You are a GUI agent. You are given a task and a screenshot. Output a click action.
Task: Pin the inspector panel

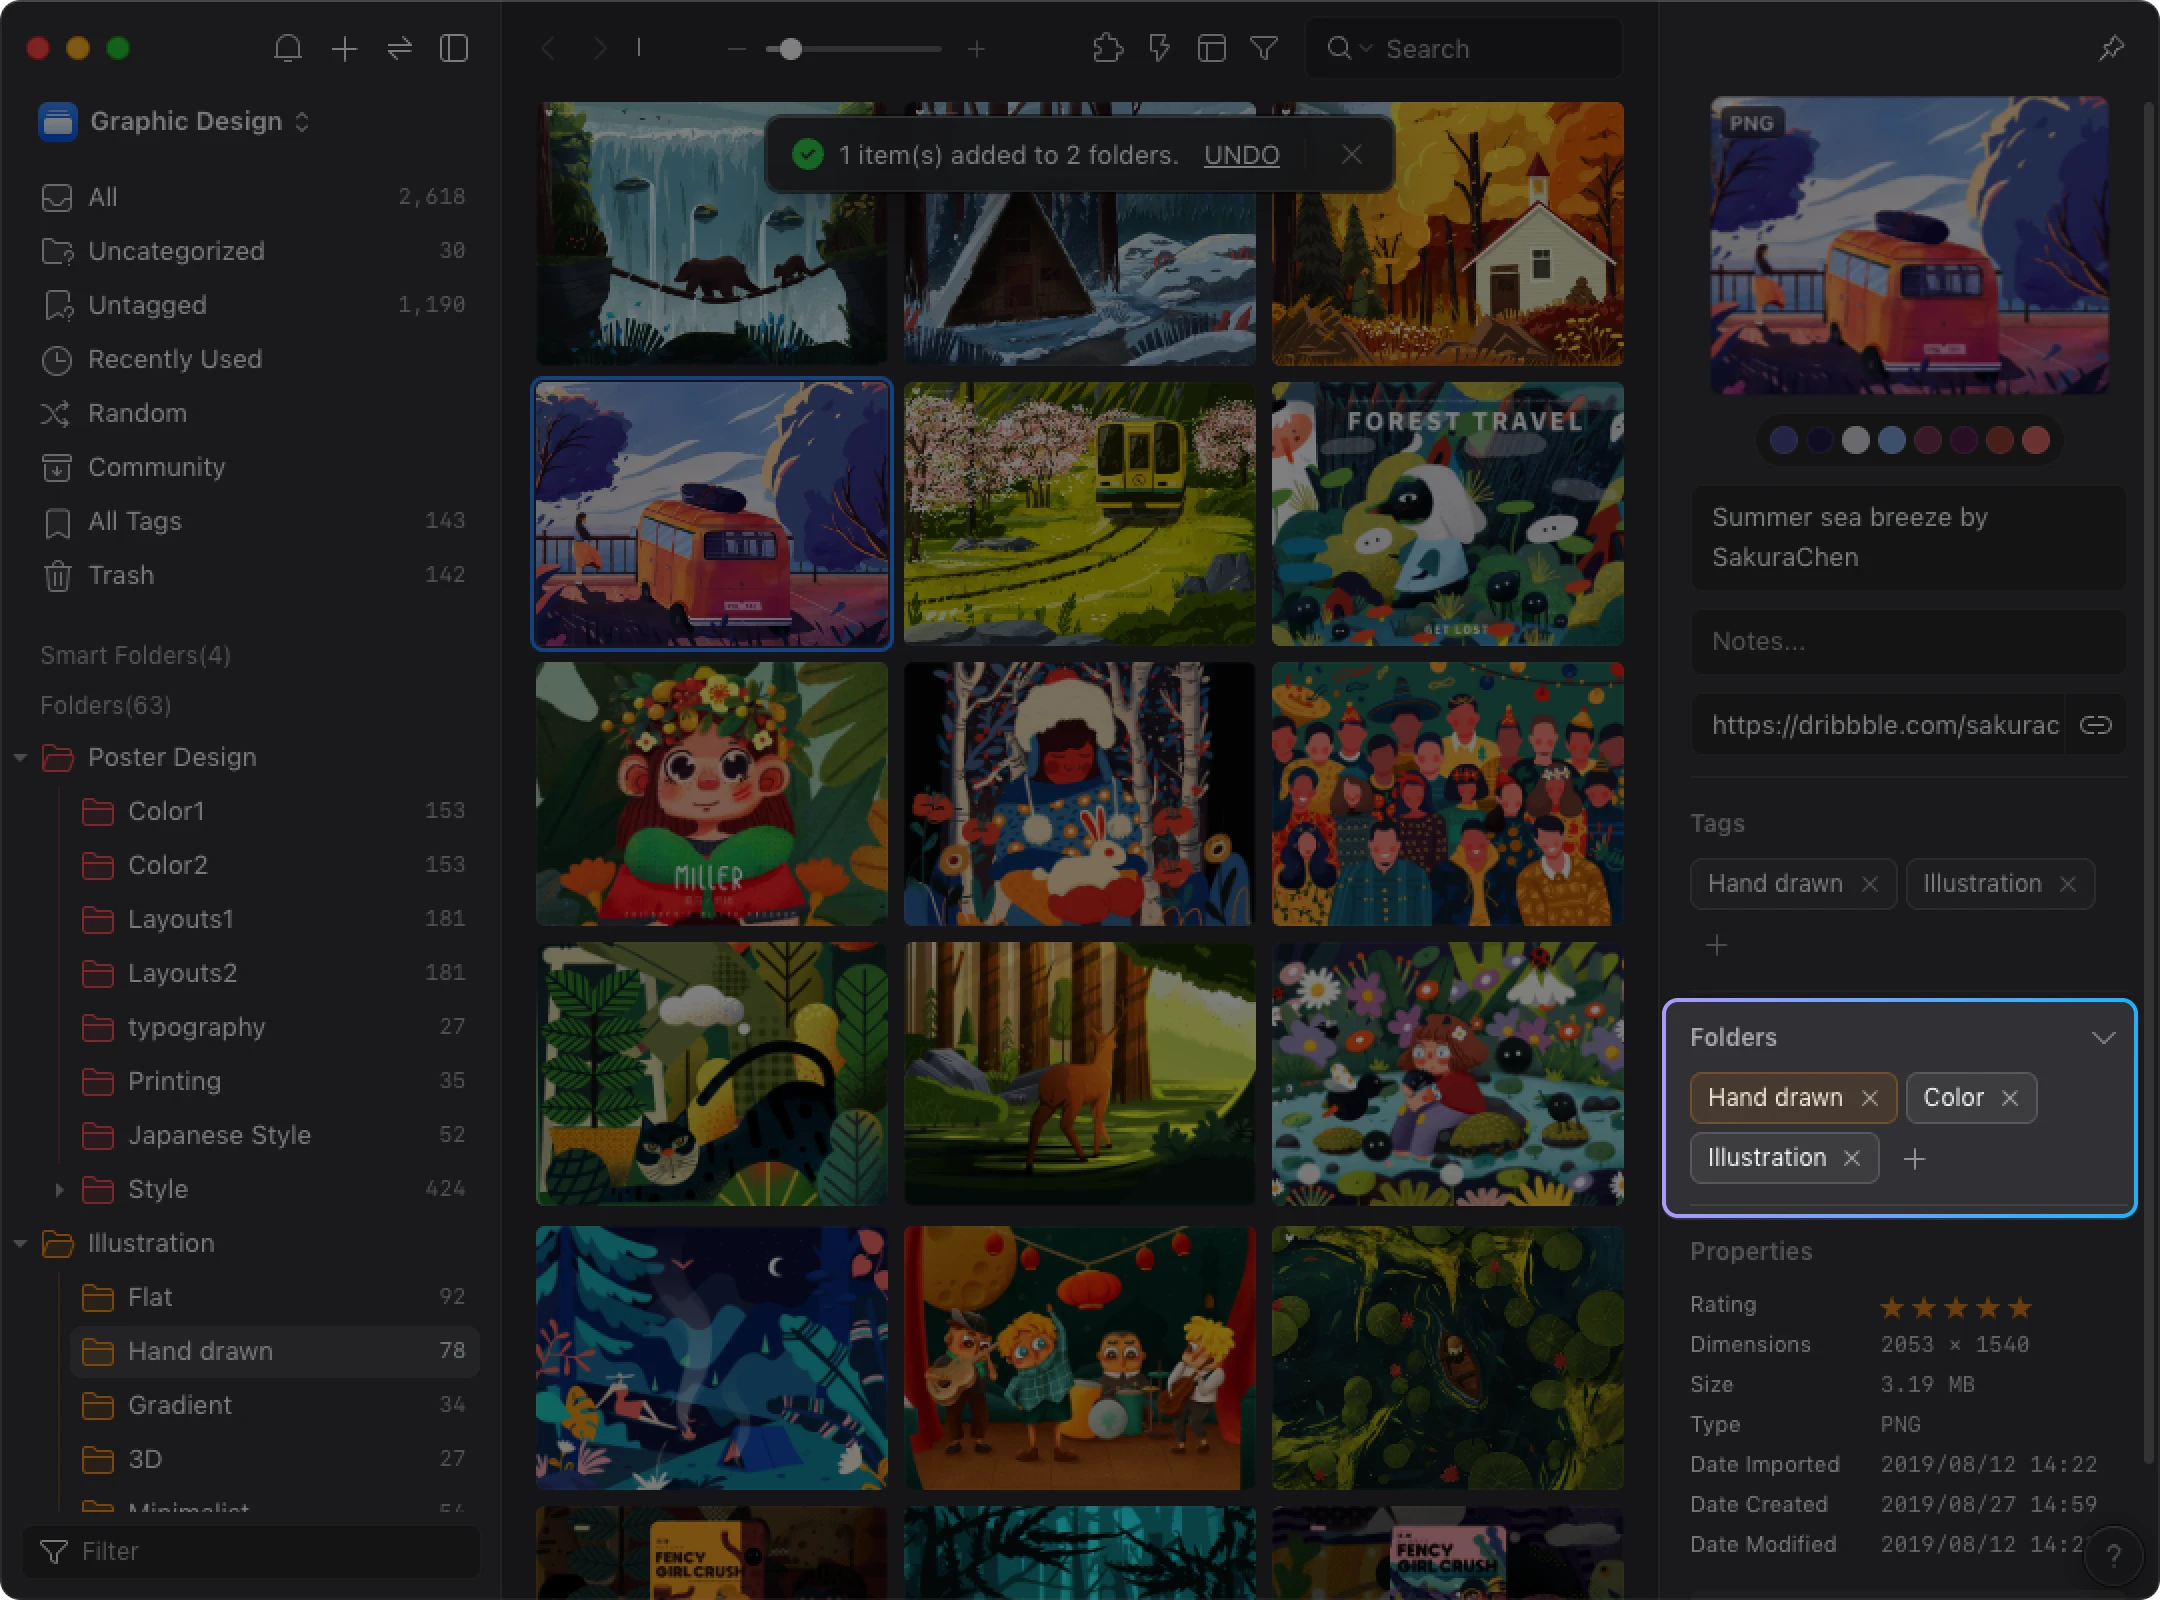(2111, 48)
